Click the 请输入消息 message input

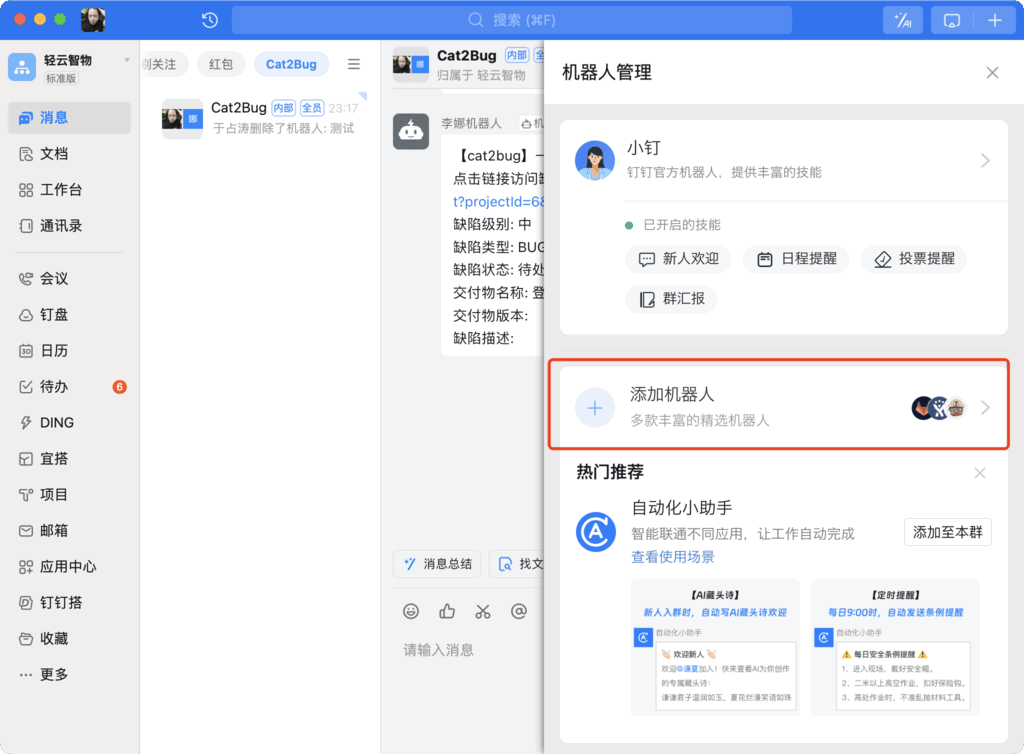tap(438, 650)
